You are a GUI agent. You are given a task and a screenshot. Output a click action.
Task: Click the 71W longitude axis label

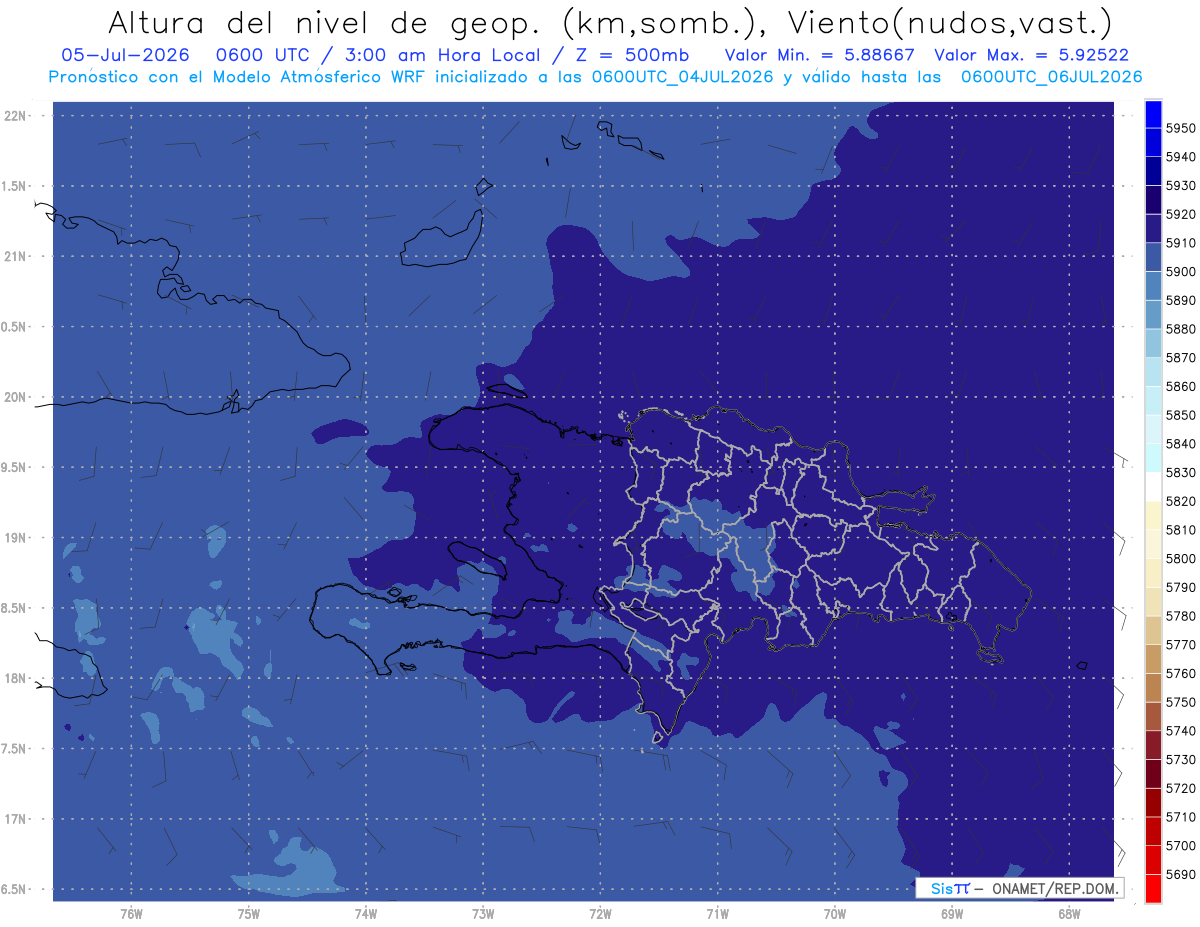coord(717,913)
